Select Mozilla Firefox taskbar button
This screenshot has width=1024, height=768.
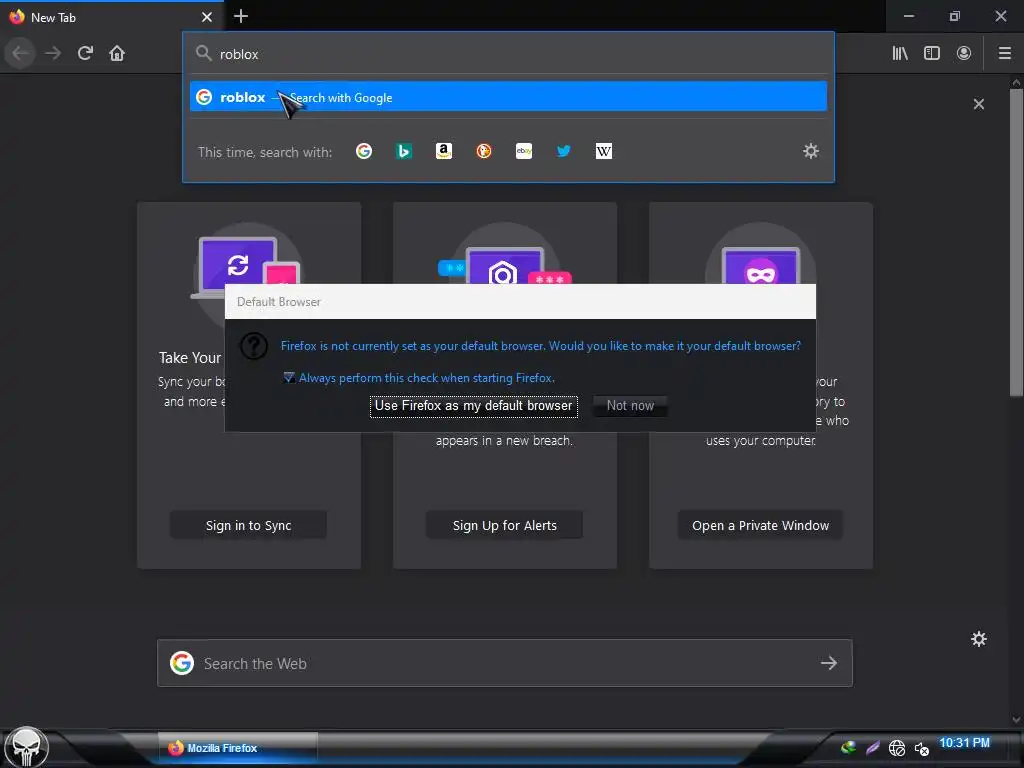click(238, 748)
